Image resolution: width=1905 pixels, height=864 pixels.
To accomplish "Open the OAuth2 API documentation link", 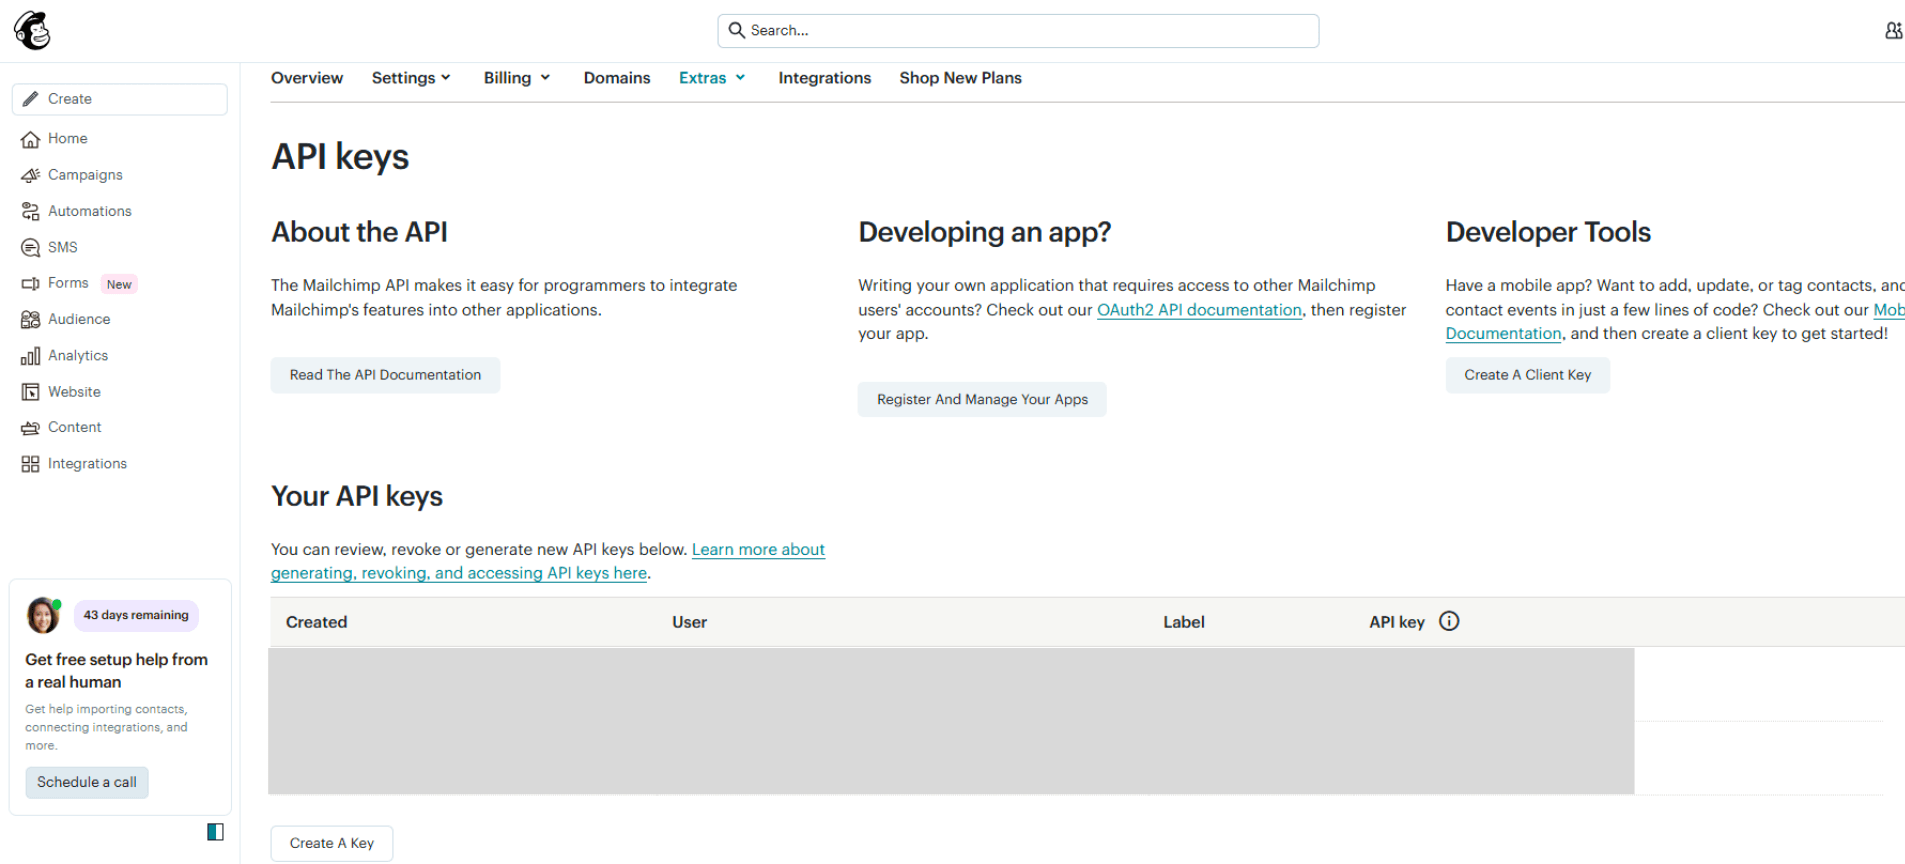I will [x=1199, y=310].
